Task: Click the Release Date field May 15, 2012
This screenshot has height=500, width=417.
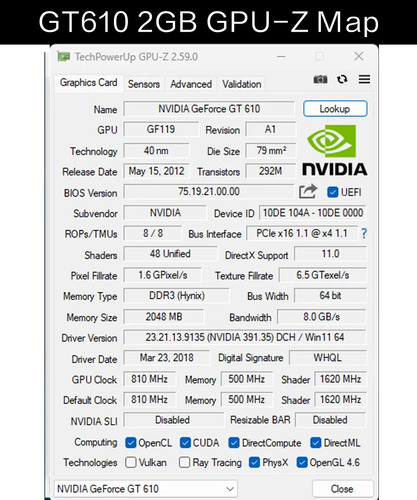Action: 156,171
